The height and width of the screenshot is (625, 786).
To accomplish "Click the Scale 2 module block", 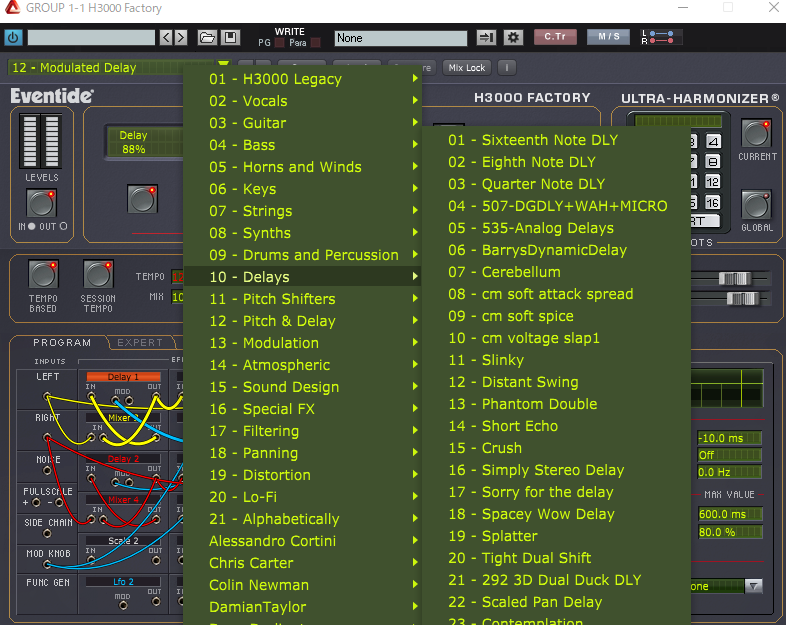I will click(x=123, y=541).
